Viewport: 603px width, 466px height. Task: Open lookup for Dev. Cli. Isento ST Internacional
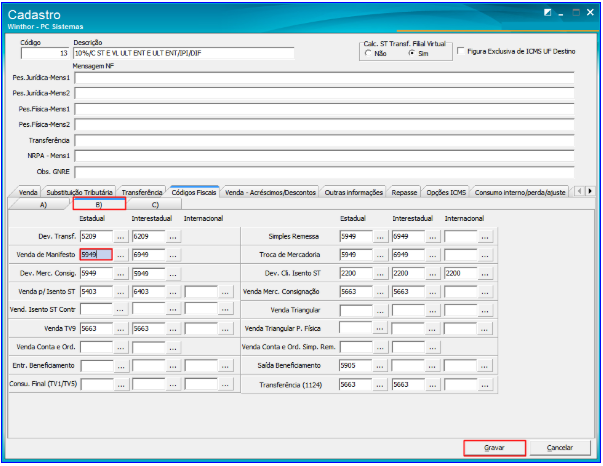(x=485, y=273)
